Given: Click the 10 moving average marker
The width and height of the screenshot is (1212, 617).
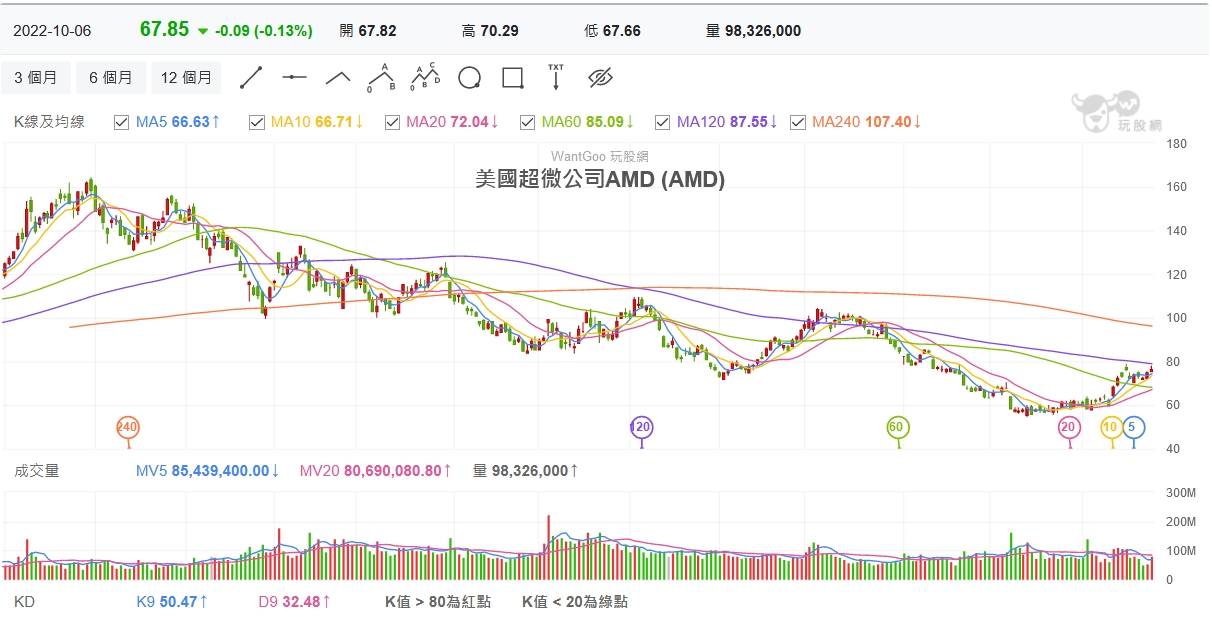Looking at the screenshot, I should coord(1111,427).
